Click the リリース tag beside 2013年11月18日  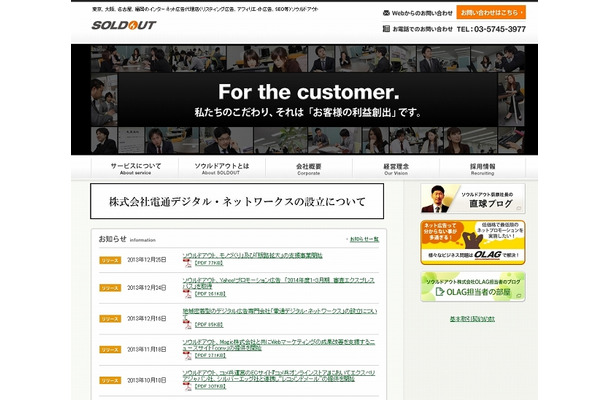point(110,349)
